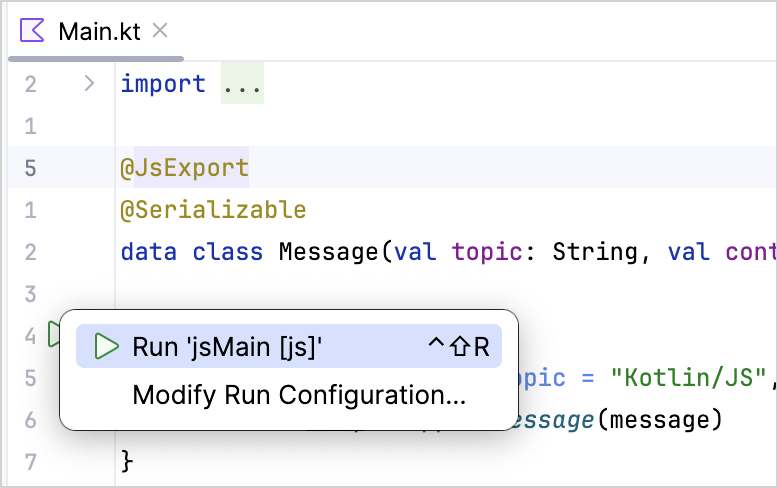Click the data class keywords
This screenshot has width=778, height=488.
pos(191,252)
